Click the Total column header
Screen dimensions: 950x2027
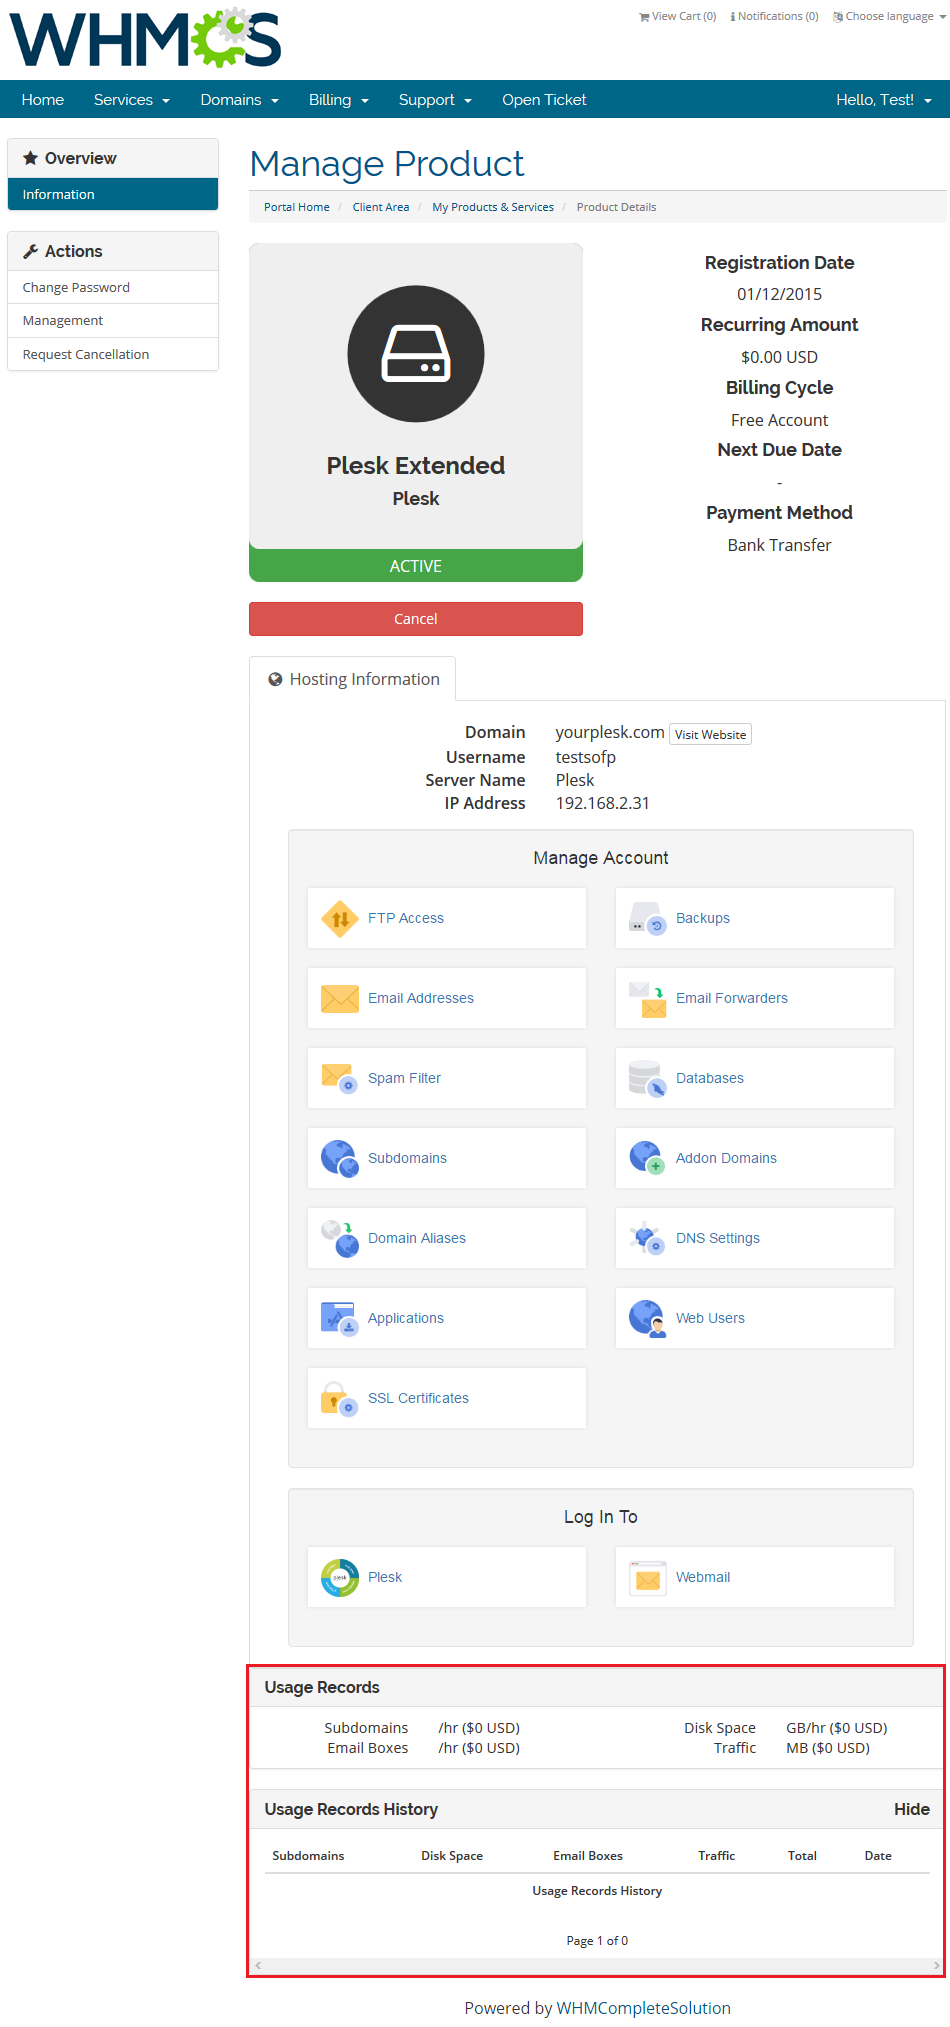pyautogui.click(x=802, y=1855)
